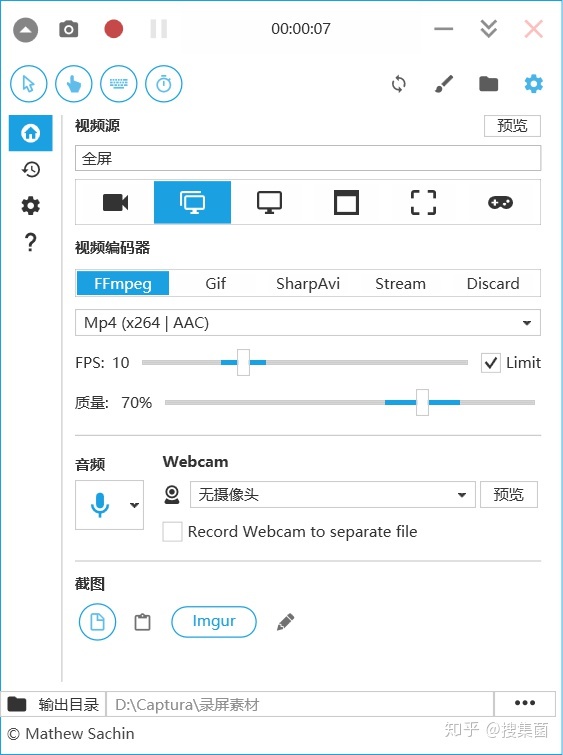The image size is (563, 755).
Task: Select the game capture controller source
Action: [500, 202]
